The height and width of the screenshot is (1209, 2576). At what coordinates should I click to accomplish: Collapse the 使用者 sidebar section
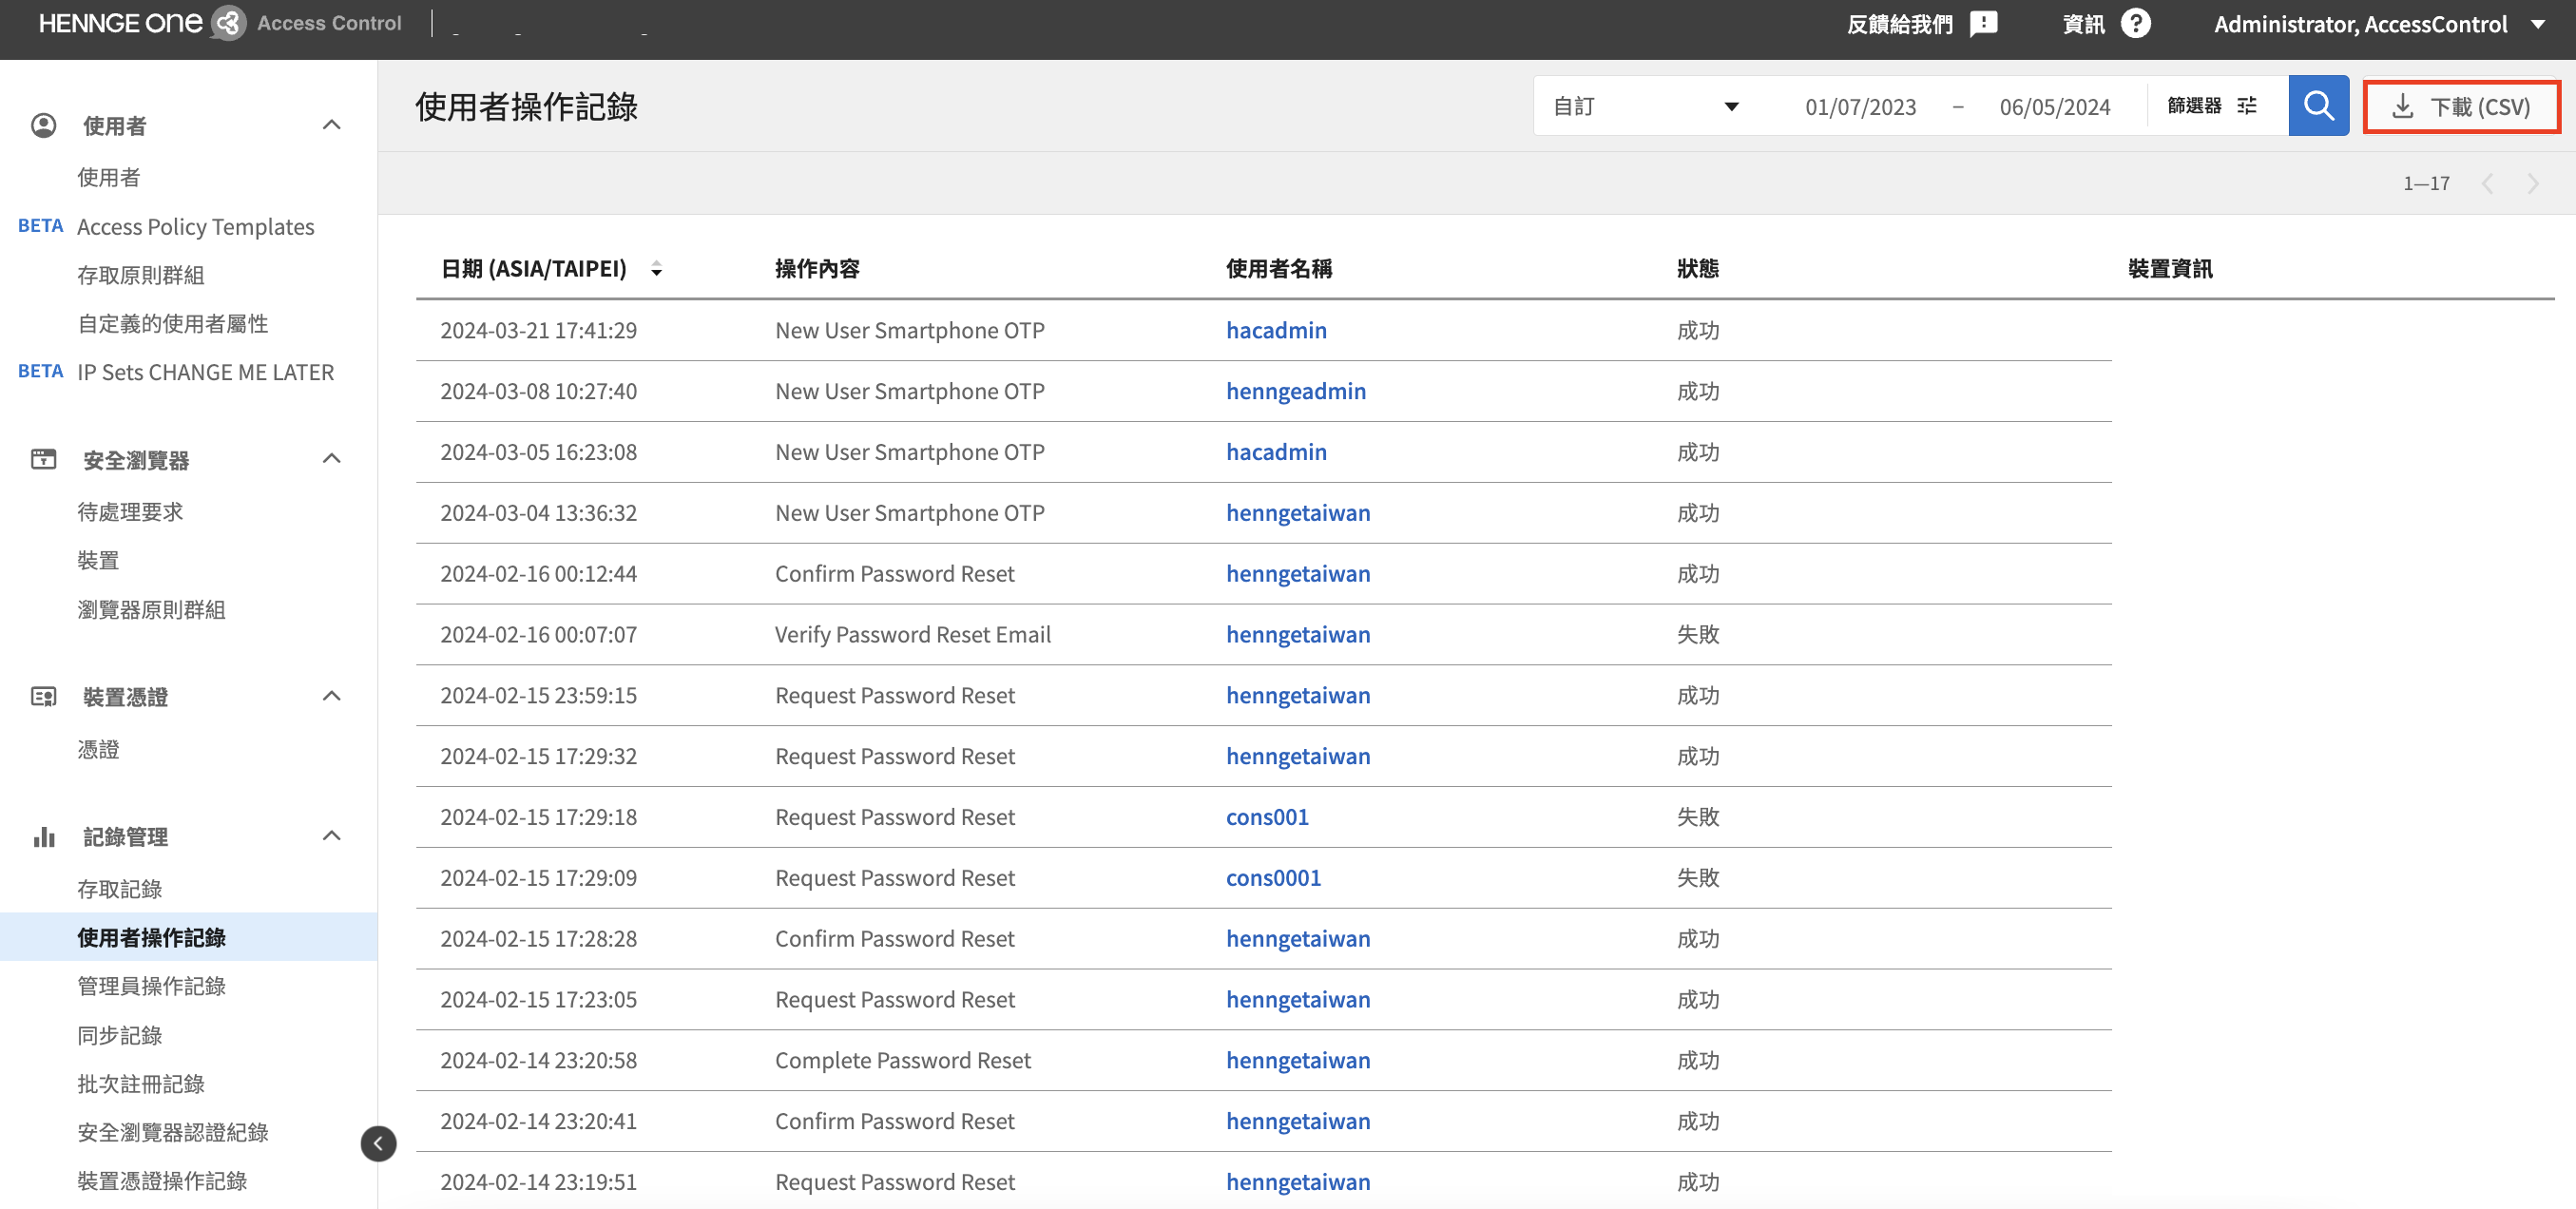pos(332,125)
